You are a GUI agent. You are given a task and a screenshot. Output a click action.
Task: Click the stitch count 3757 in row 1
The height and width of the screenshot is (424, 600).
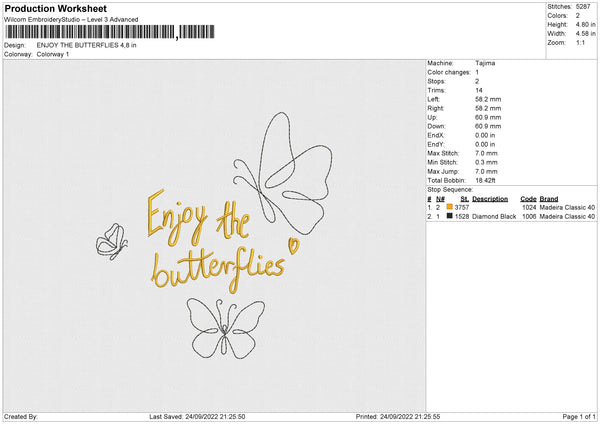click(x=461, y=207)
